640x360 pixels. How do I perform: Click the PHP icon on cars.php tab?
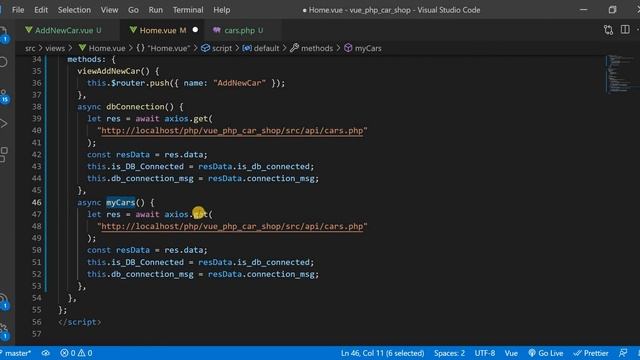click(x=217, y=30)
